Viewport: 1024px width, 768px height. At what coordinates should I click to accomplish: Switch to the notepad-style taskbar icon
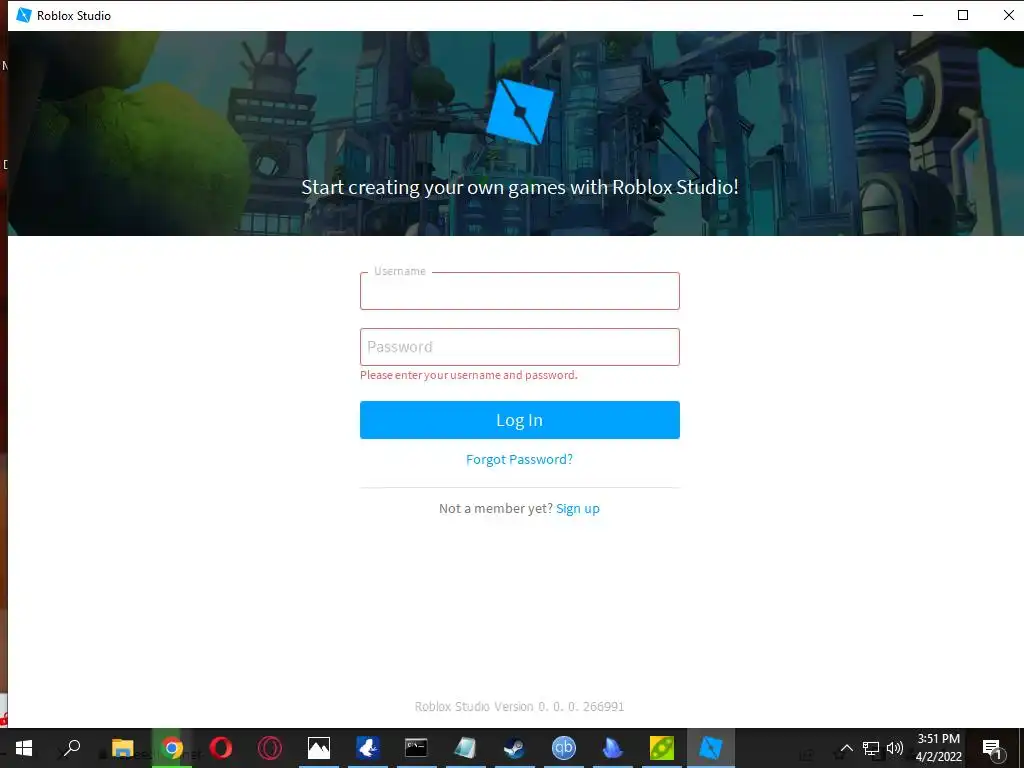click(x=465, y=748)
